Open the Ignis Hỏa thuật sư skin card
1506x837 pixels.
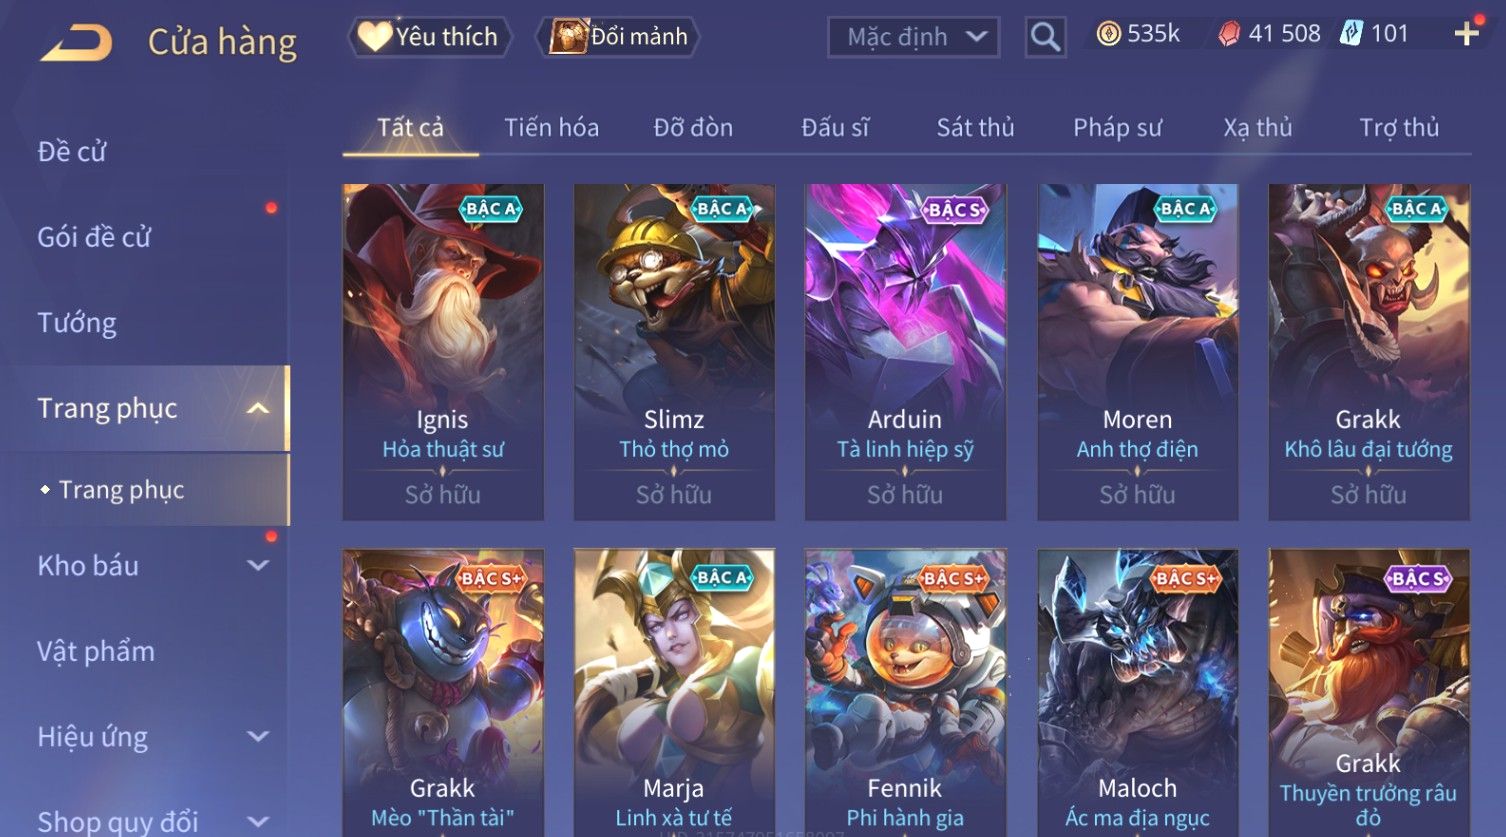[x=443, y=352]
